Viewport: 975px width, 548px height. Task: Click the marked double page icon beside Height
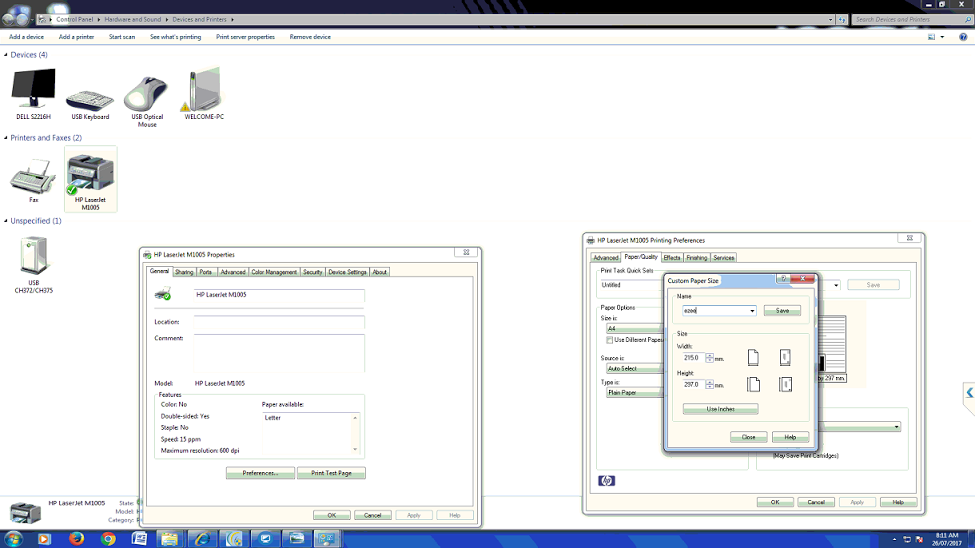click(x=785, y=384)
